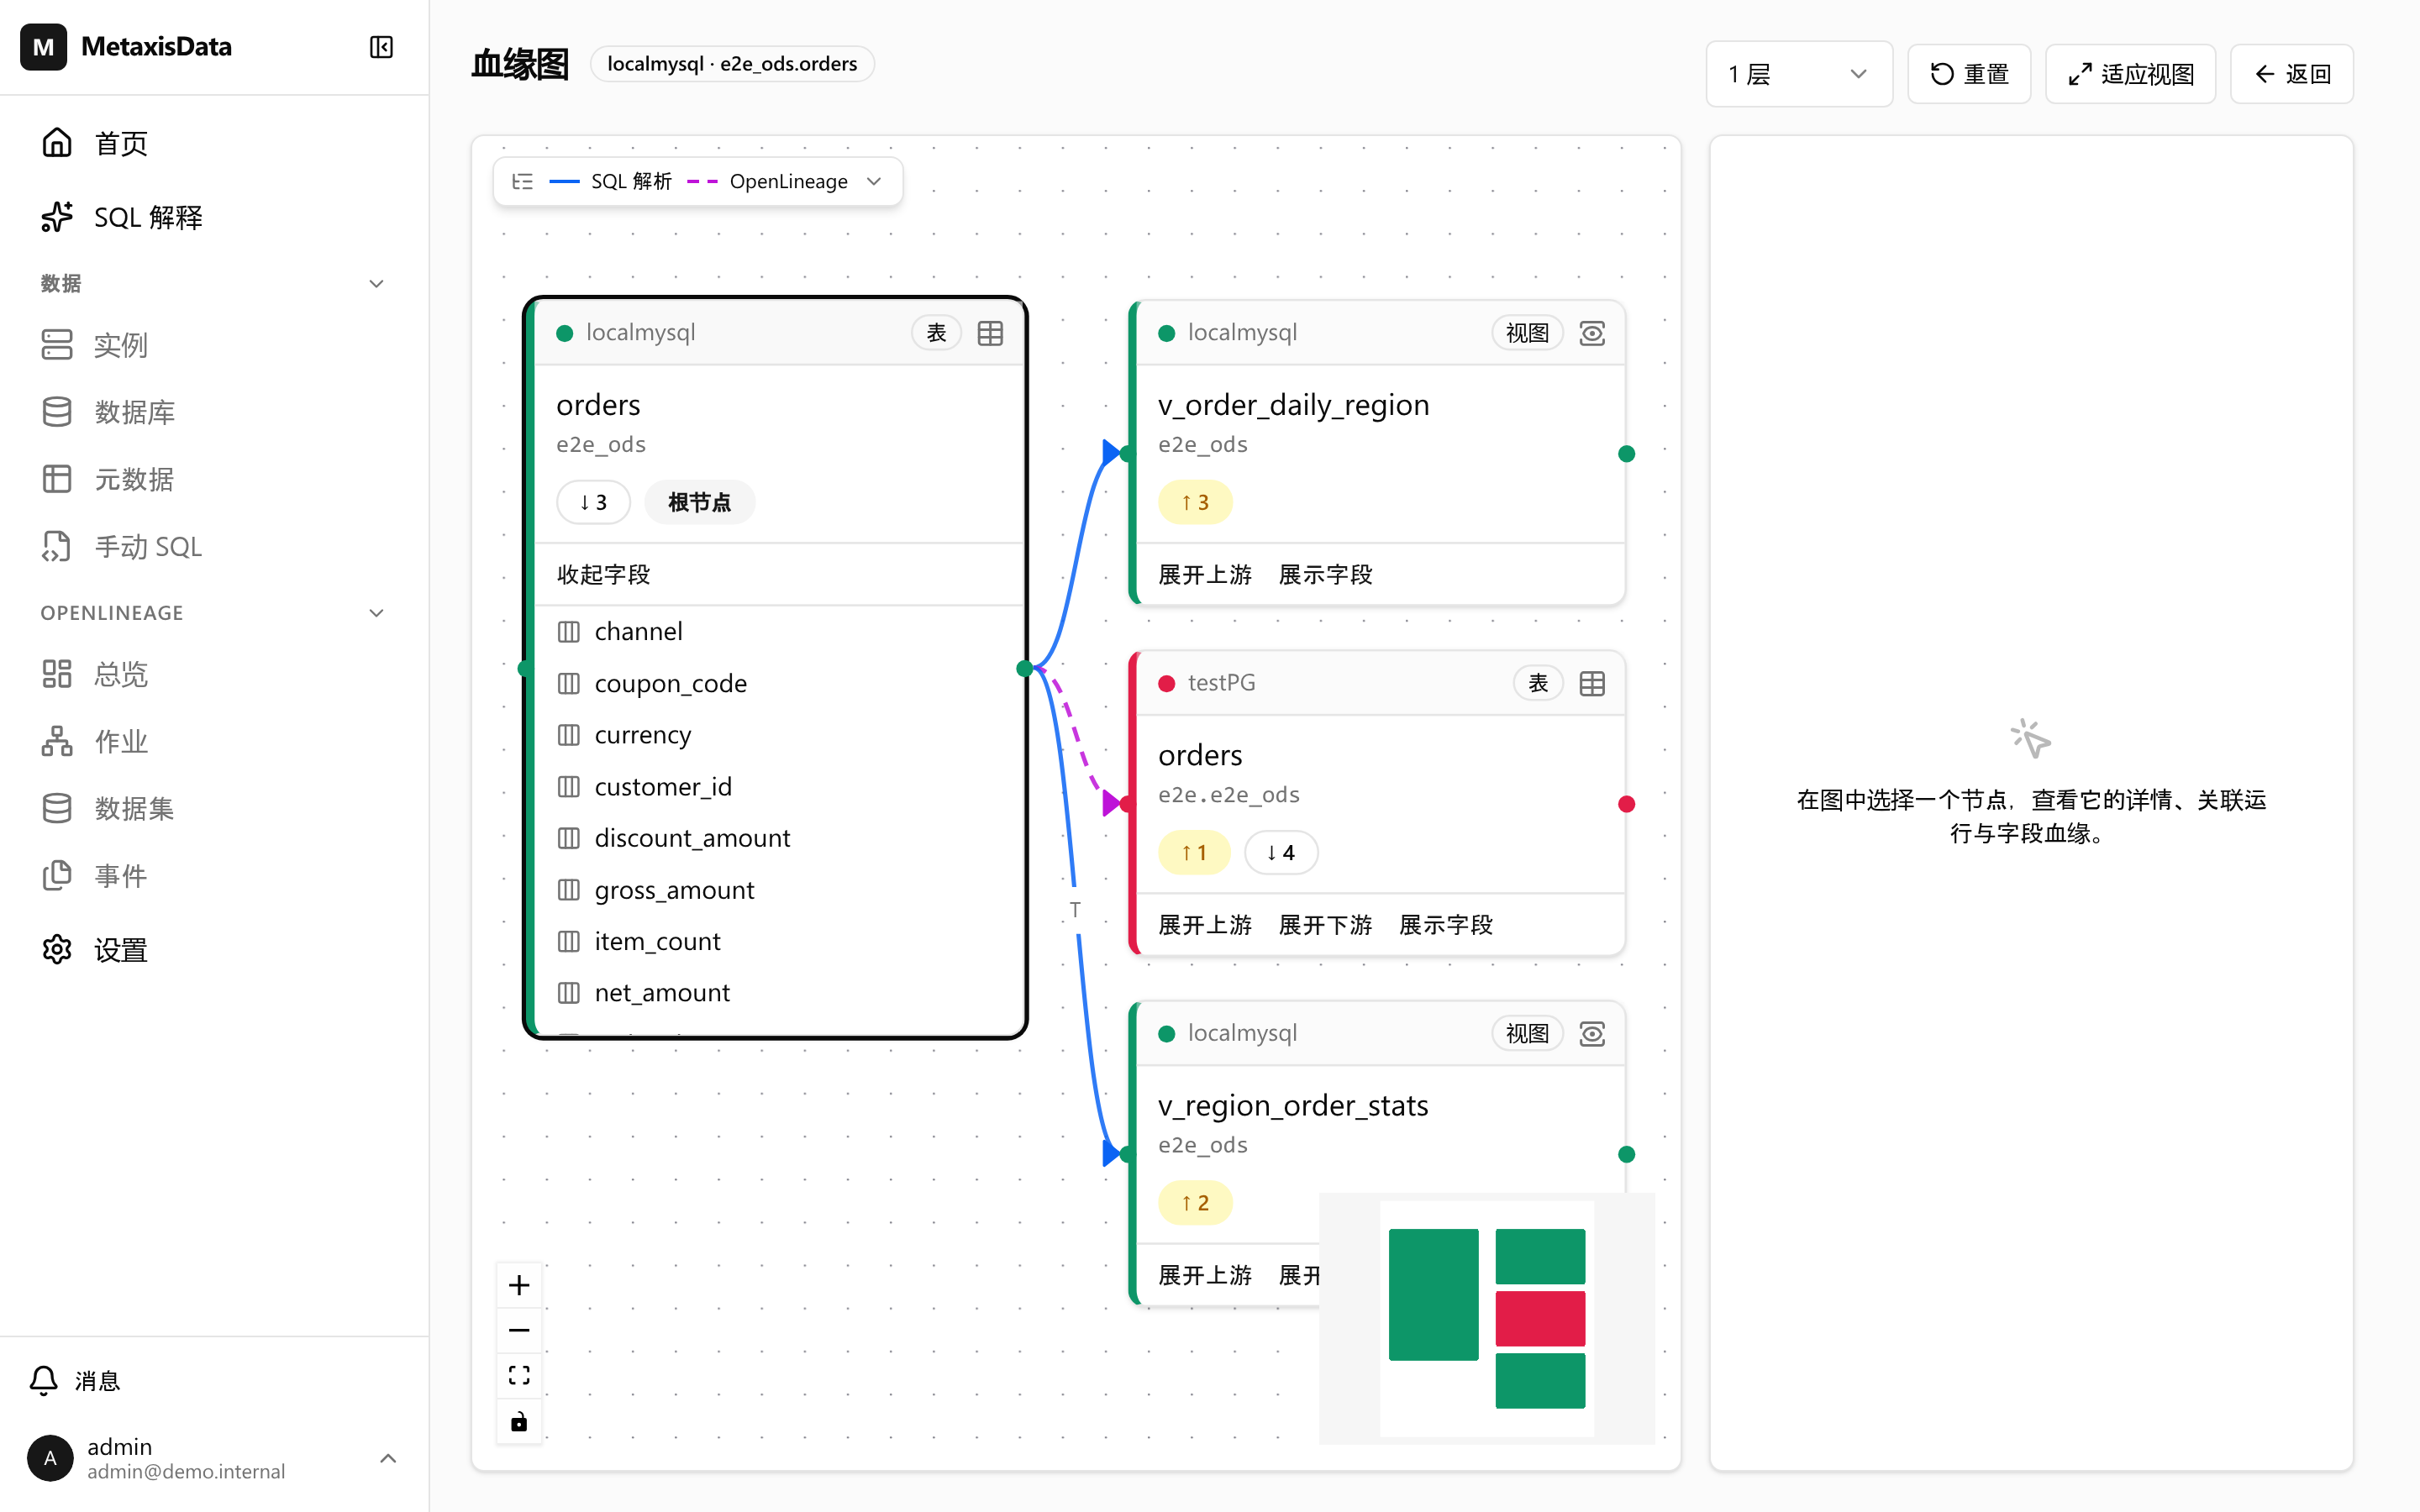Click the 元数据 table icon

coord(57,479)
